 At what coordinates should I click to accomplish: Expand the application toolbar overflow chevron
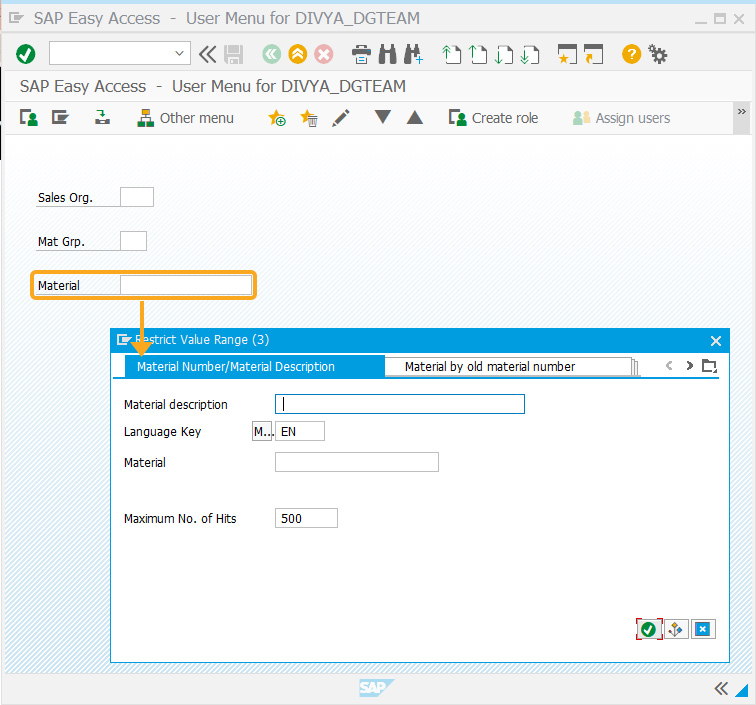click(x=742, y=112)
